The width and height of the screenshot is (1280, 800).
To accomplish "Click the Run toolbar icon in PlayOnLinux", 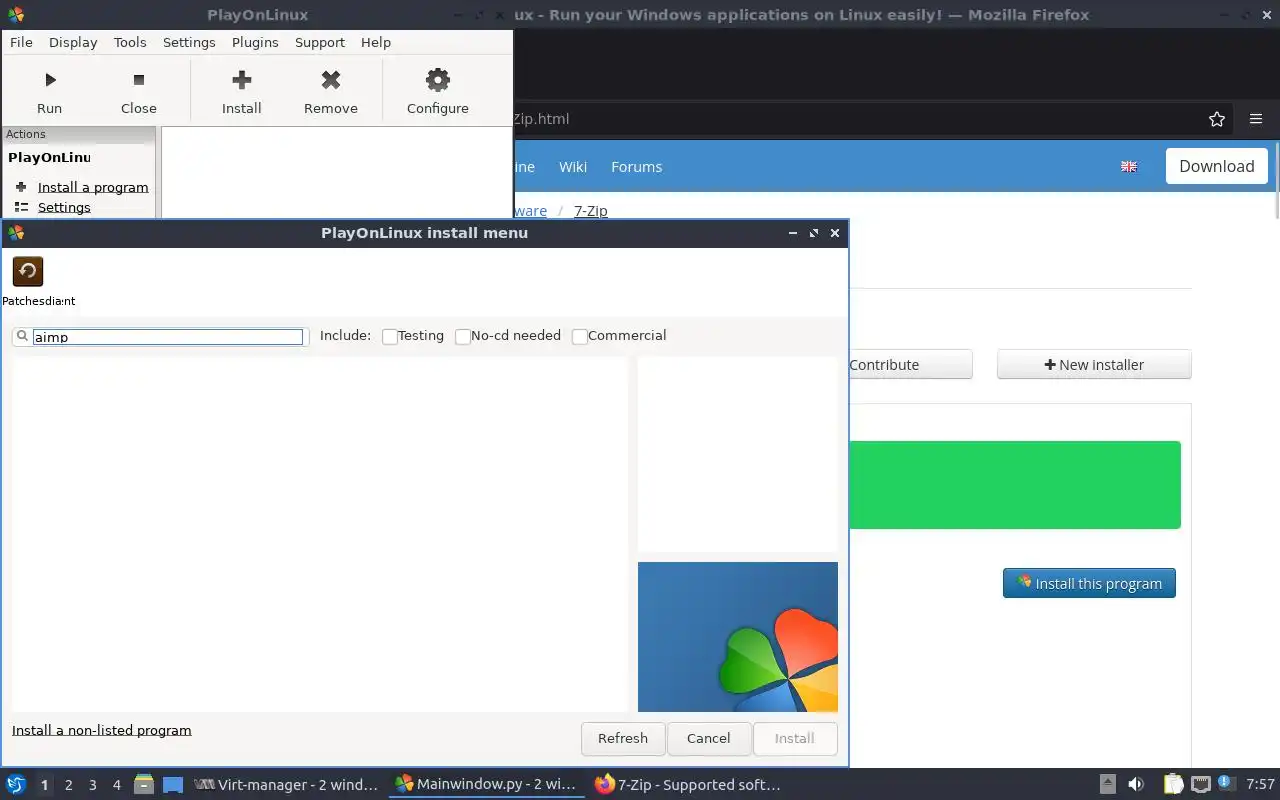I will coord(49,80).
